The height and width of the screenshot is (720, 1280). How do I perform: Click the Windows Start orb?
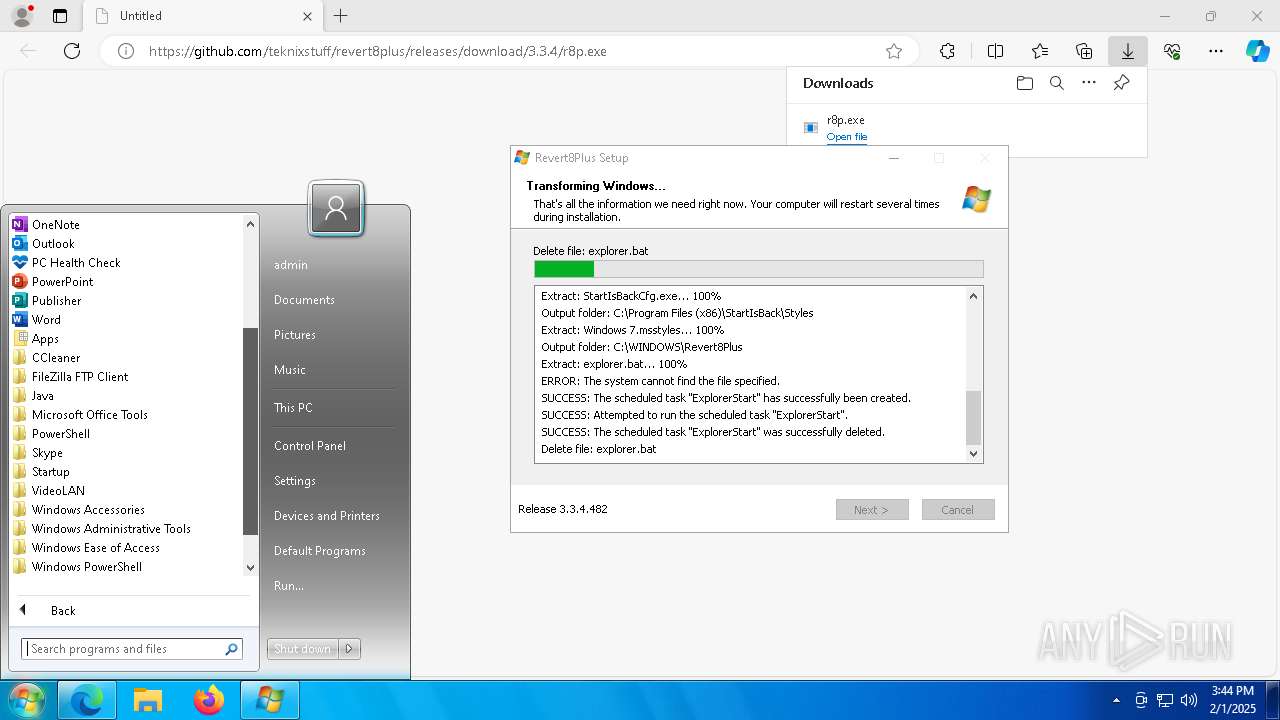point(27,700)
